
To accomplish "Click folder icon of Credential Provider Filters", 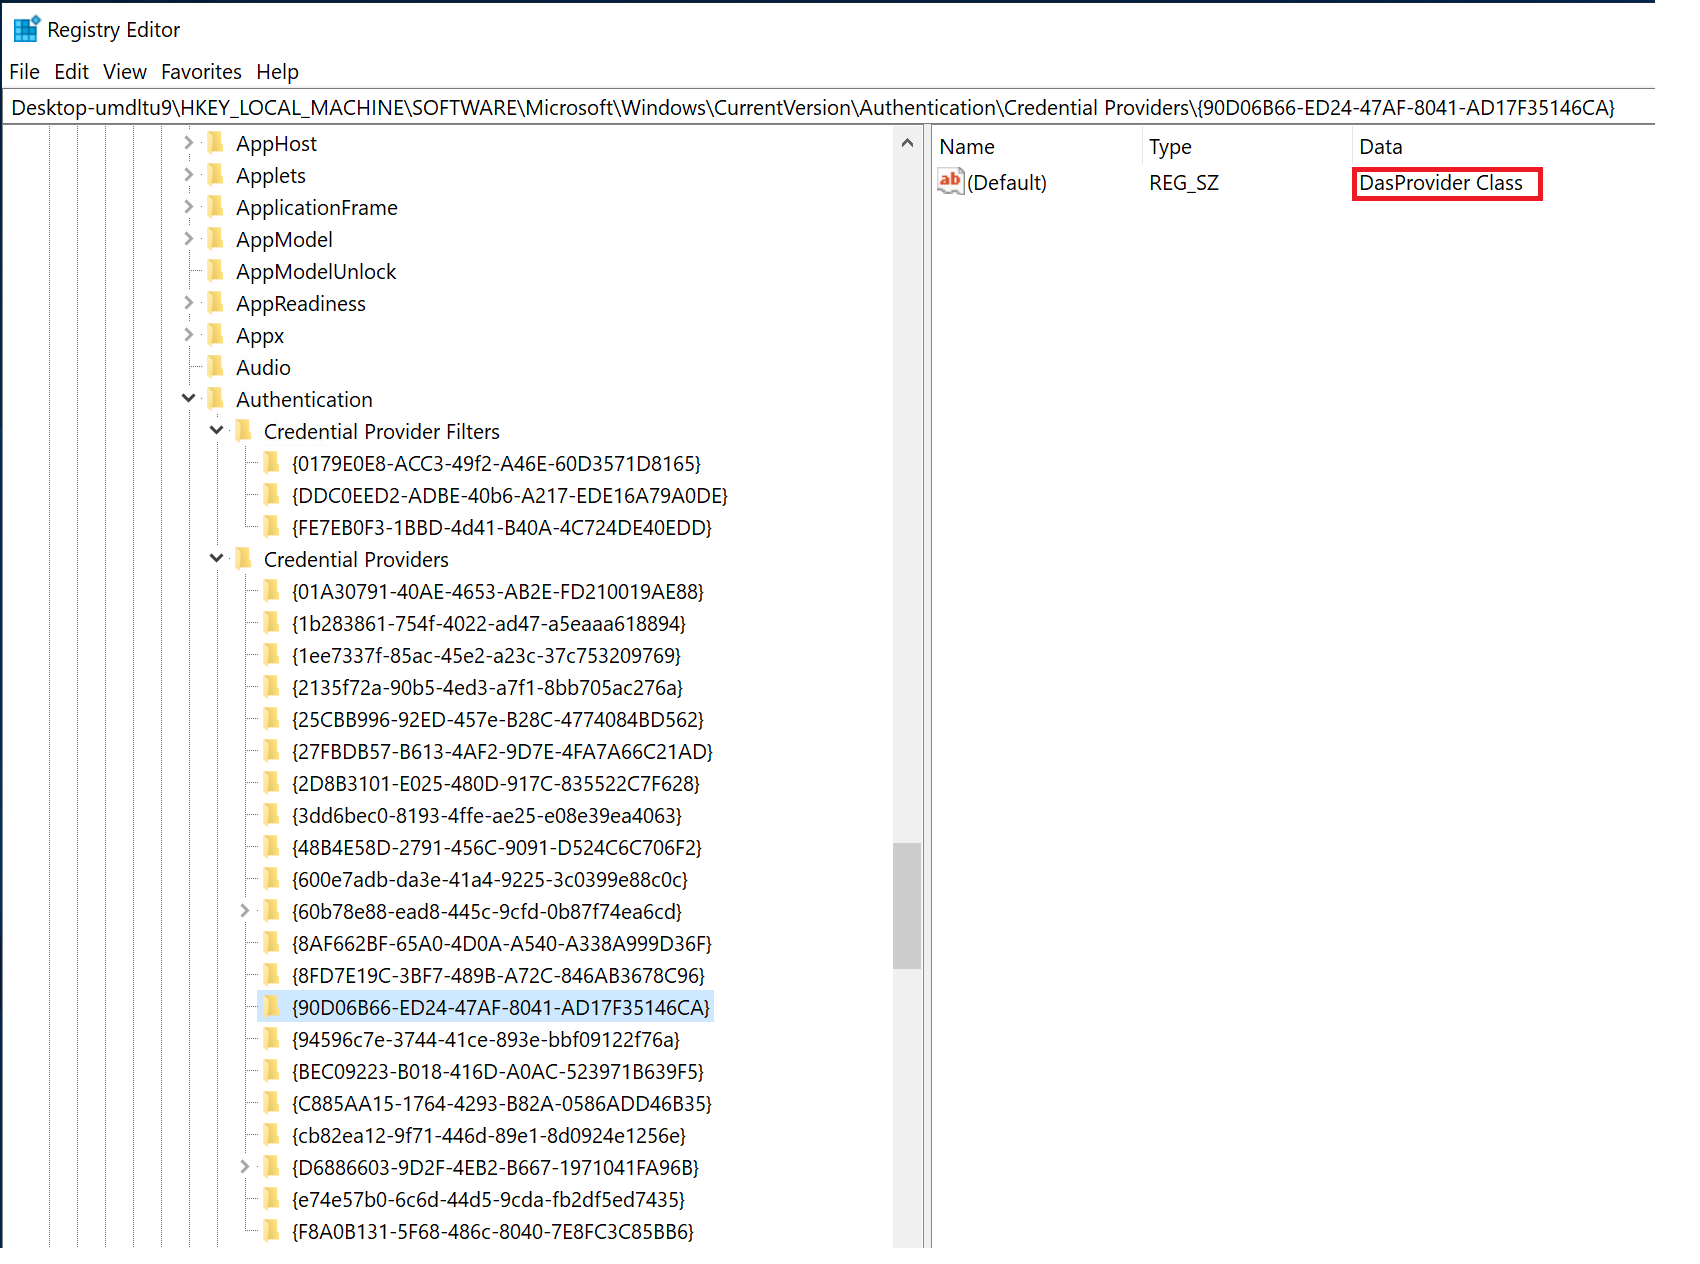I will (x=244, y=431).
